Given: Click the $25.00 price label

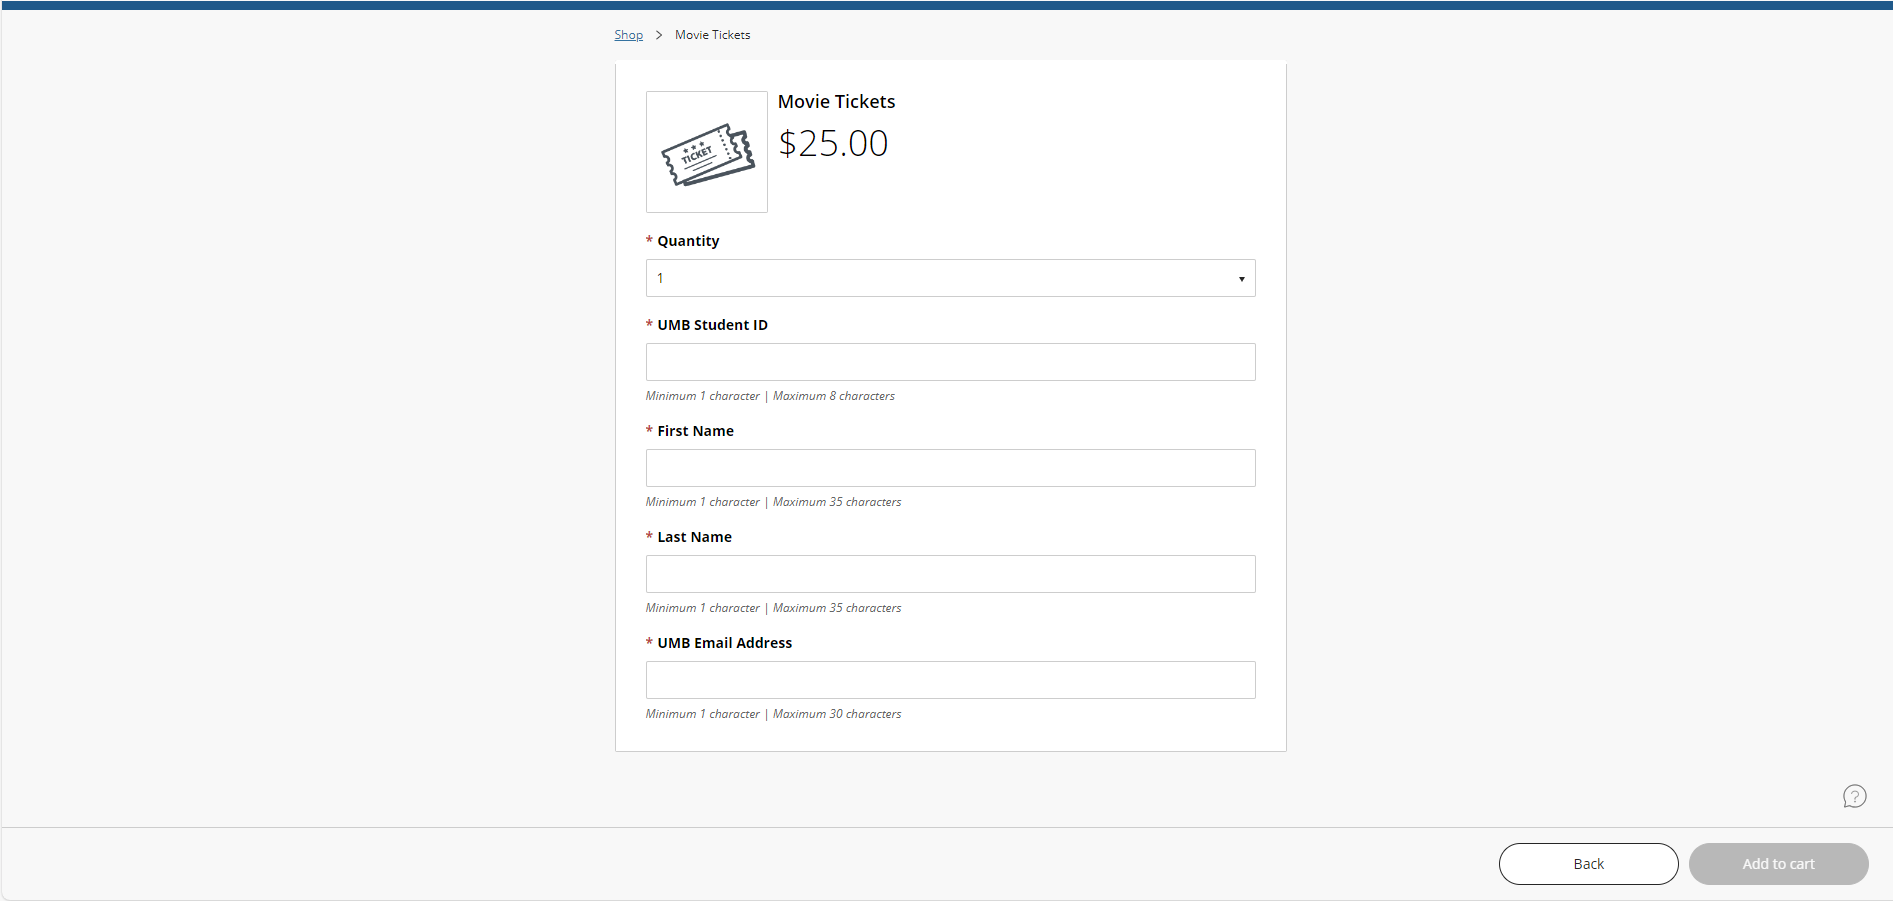Looking at the screenshot, I should tap(833, 143).
